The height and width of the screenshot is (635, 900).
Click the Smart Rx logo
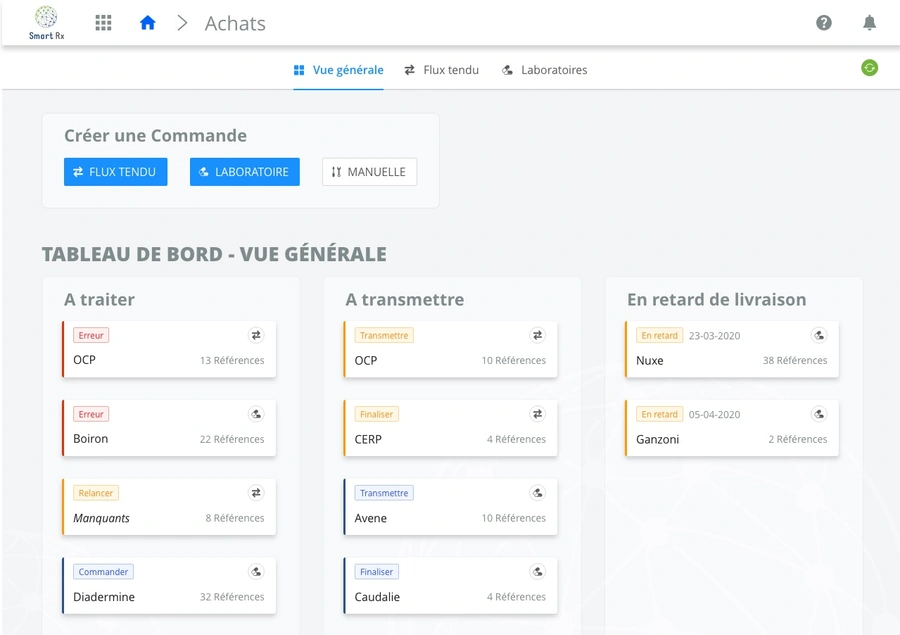coord(46,23)
